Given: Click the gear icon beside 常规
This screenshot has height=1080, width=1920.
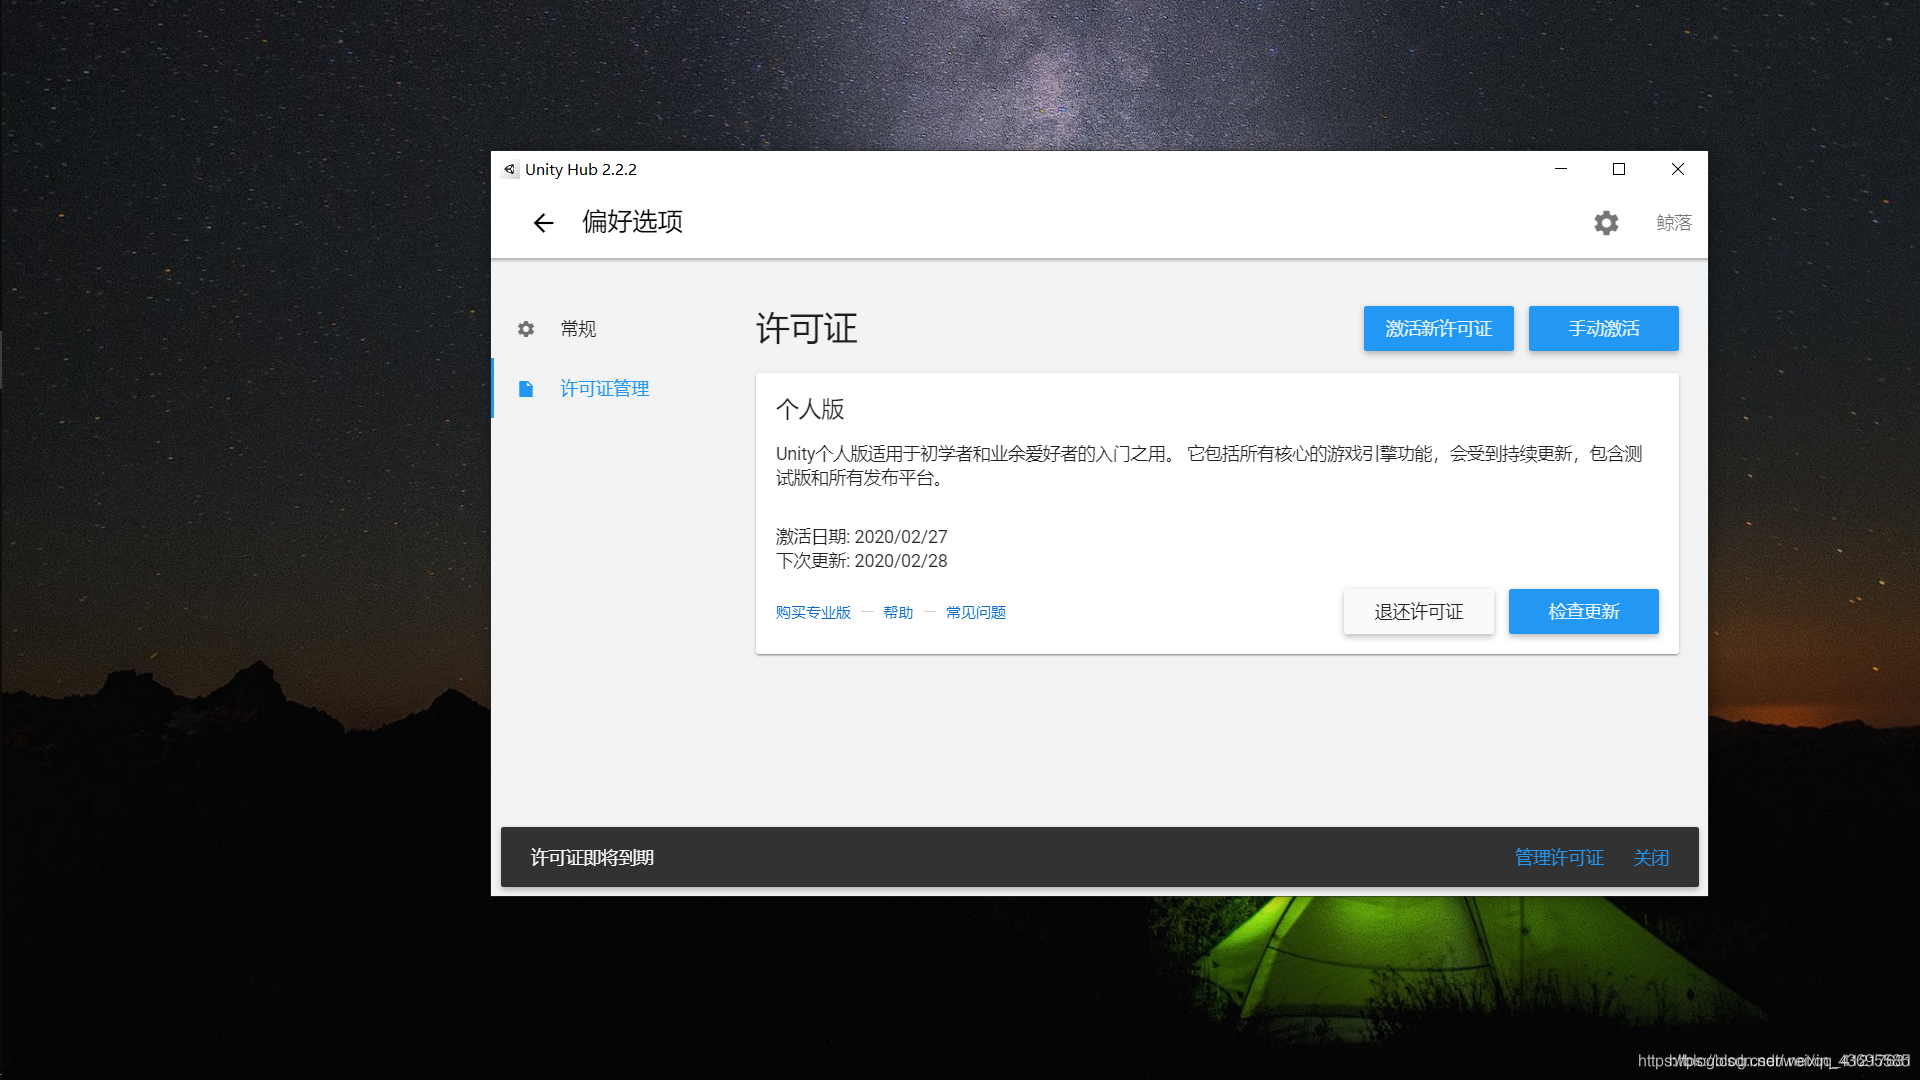Looking at the screenshot, I should [x=526, y=329].
